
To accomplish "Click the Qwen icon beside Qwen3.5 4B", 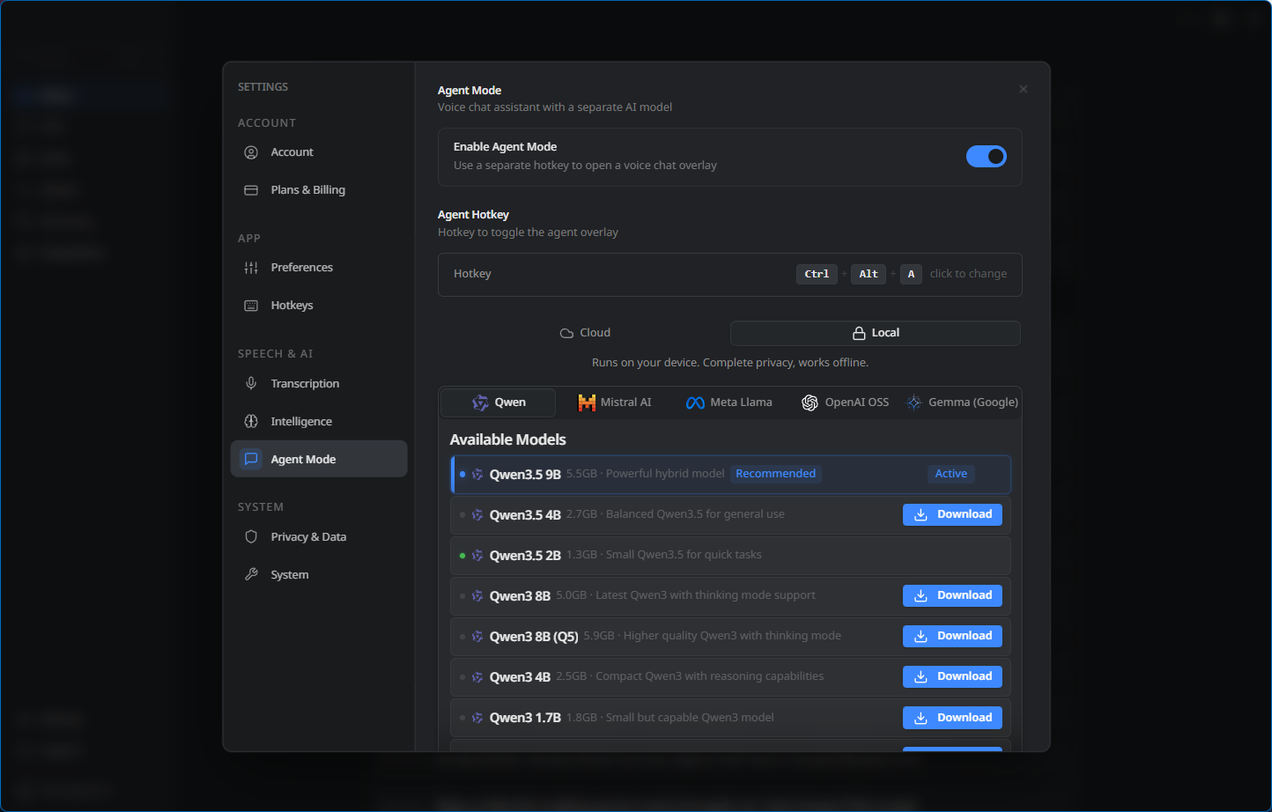I will click(x=477, y=515).
